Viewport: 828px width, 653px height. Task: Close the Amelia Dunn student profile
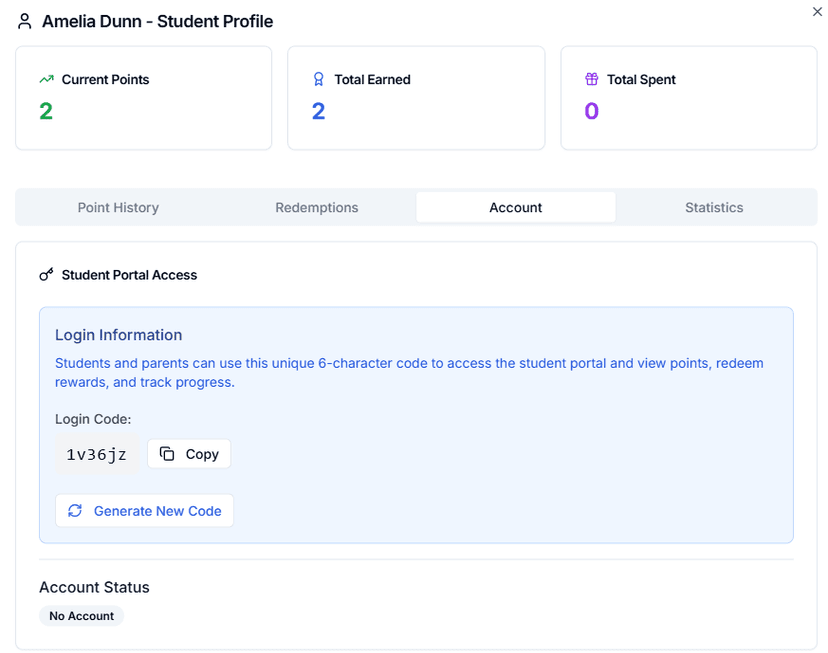pyautogui.click(x=817, y=12)
